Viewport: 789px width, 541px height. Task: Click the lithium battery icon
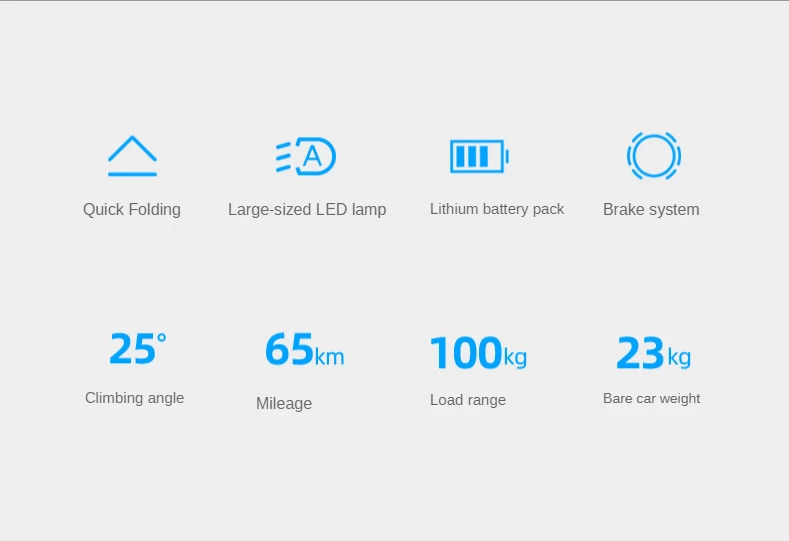point(480,156)
